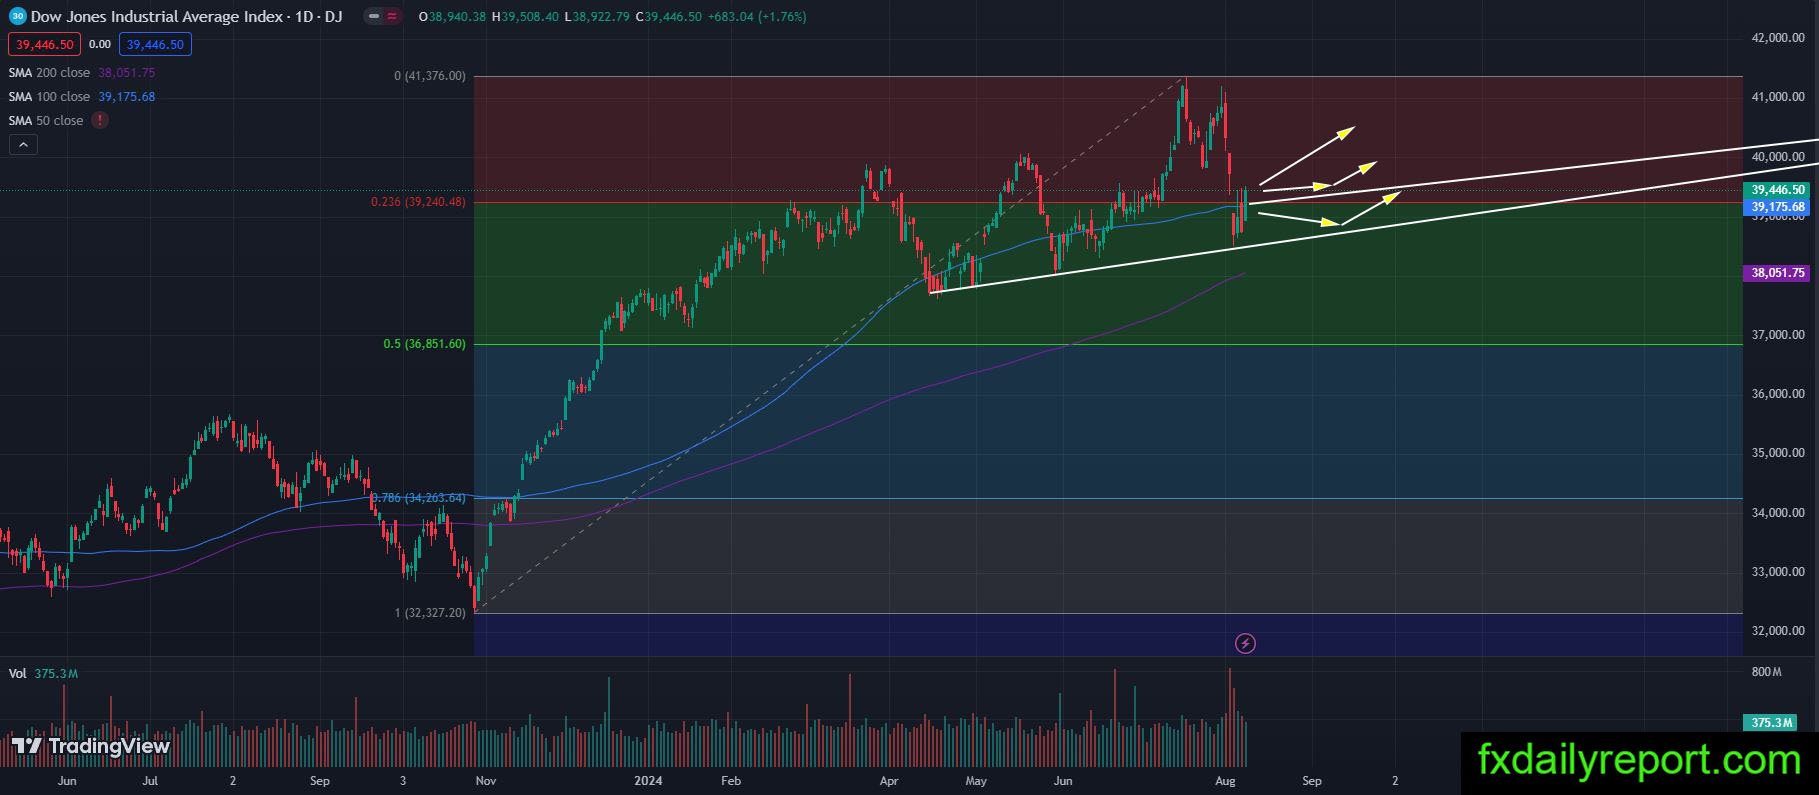The height and width of the screenshot is (795, 1819).
Task: Click the 800M volume scale label
Action: 1766,672
